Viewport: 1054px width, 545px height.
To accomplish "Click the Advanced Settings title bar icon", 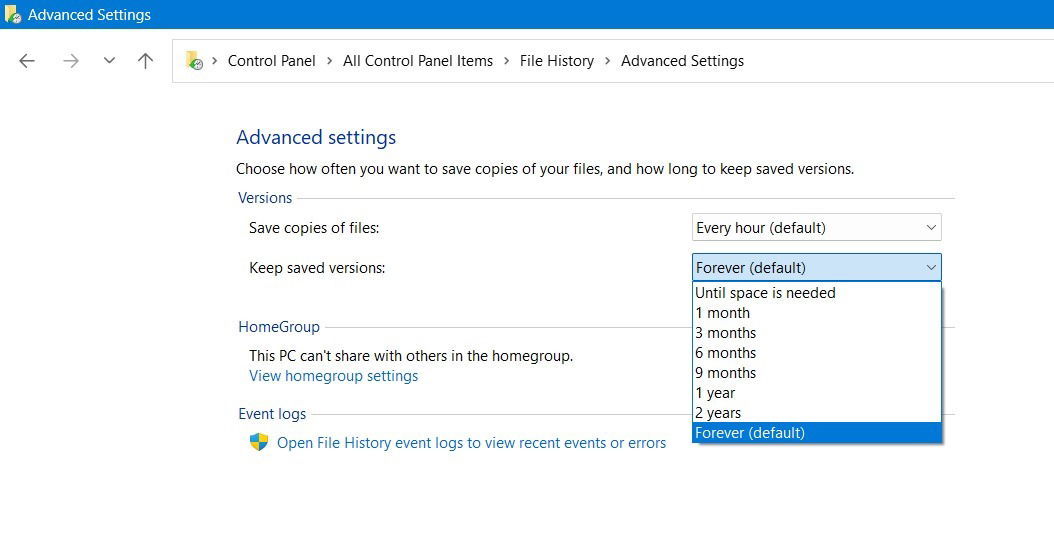I will 13,15.
